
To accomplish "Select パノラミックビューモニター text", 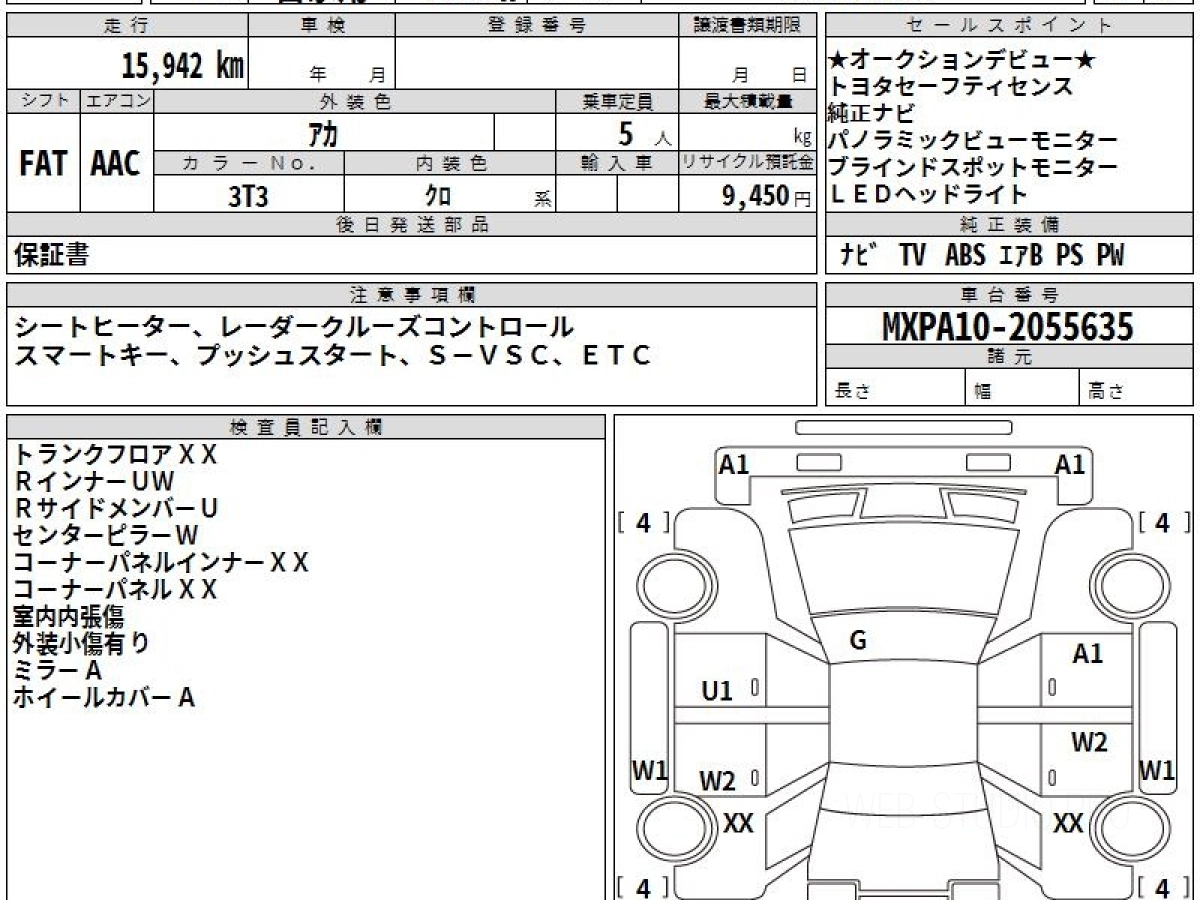I will point(974,140).
